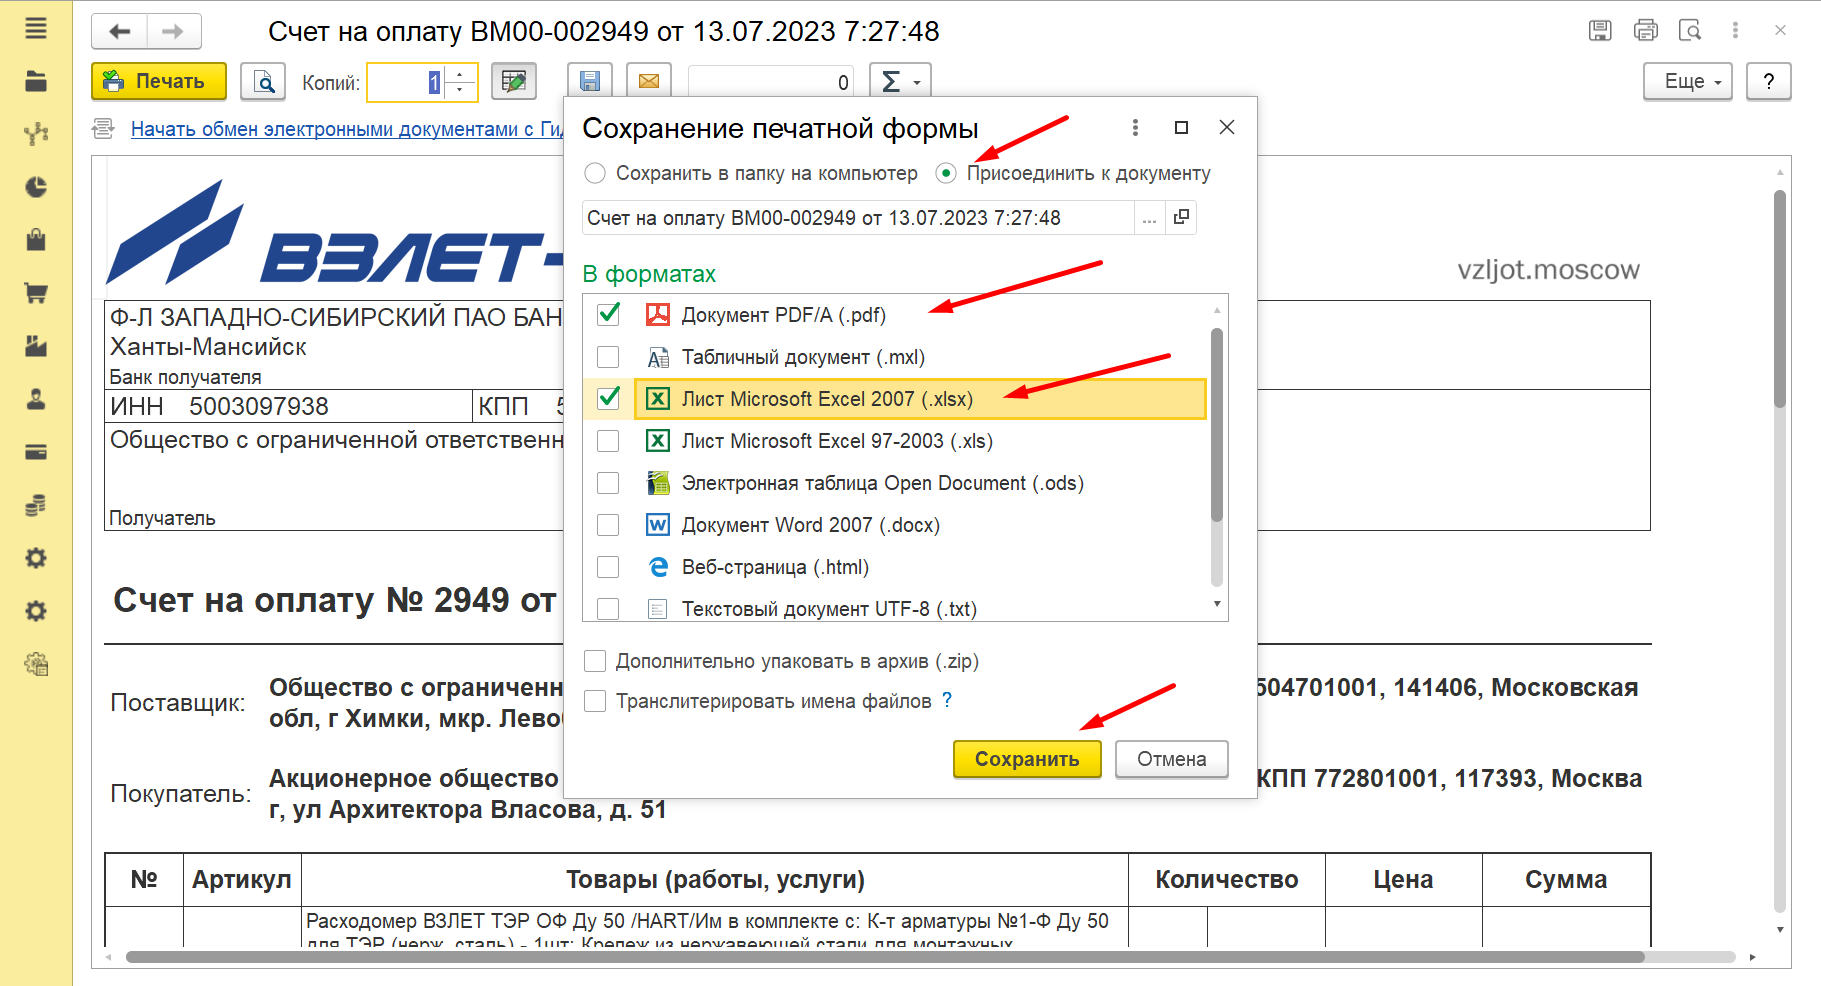Click the document name field in the dialog
Image resolution: width=1821 pixels, height=986 pixels.
[x=858, y=218]
